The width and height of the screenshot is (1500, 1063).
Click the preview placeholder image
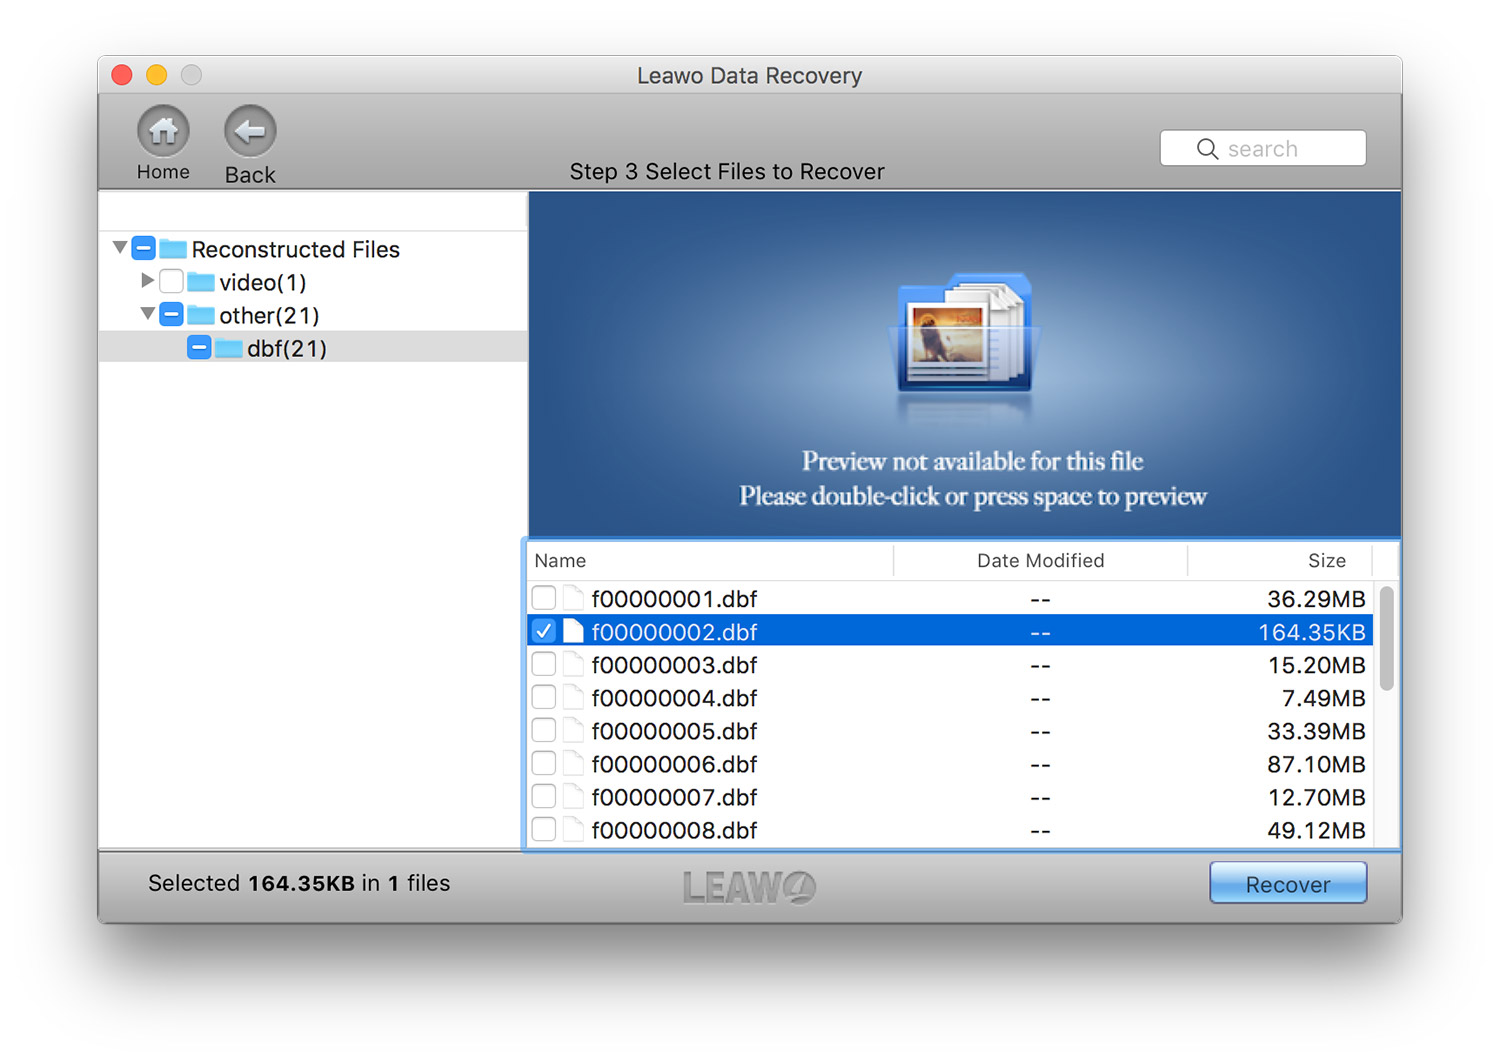point(964,335)
